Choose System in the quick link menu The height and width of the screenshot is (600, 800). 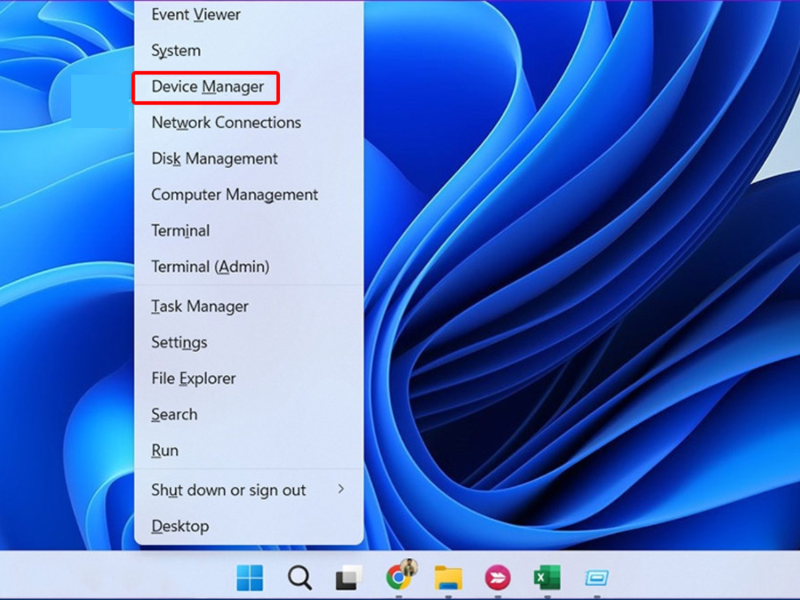click(176, 51)
